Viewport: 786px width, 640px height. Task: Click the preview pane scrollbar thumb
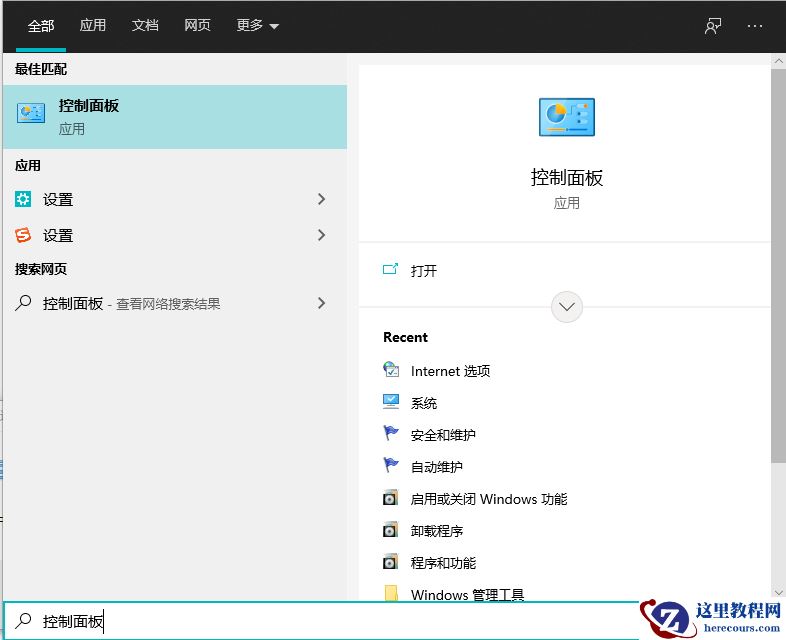778,266
